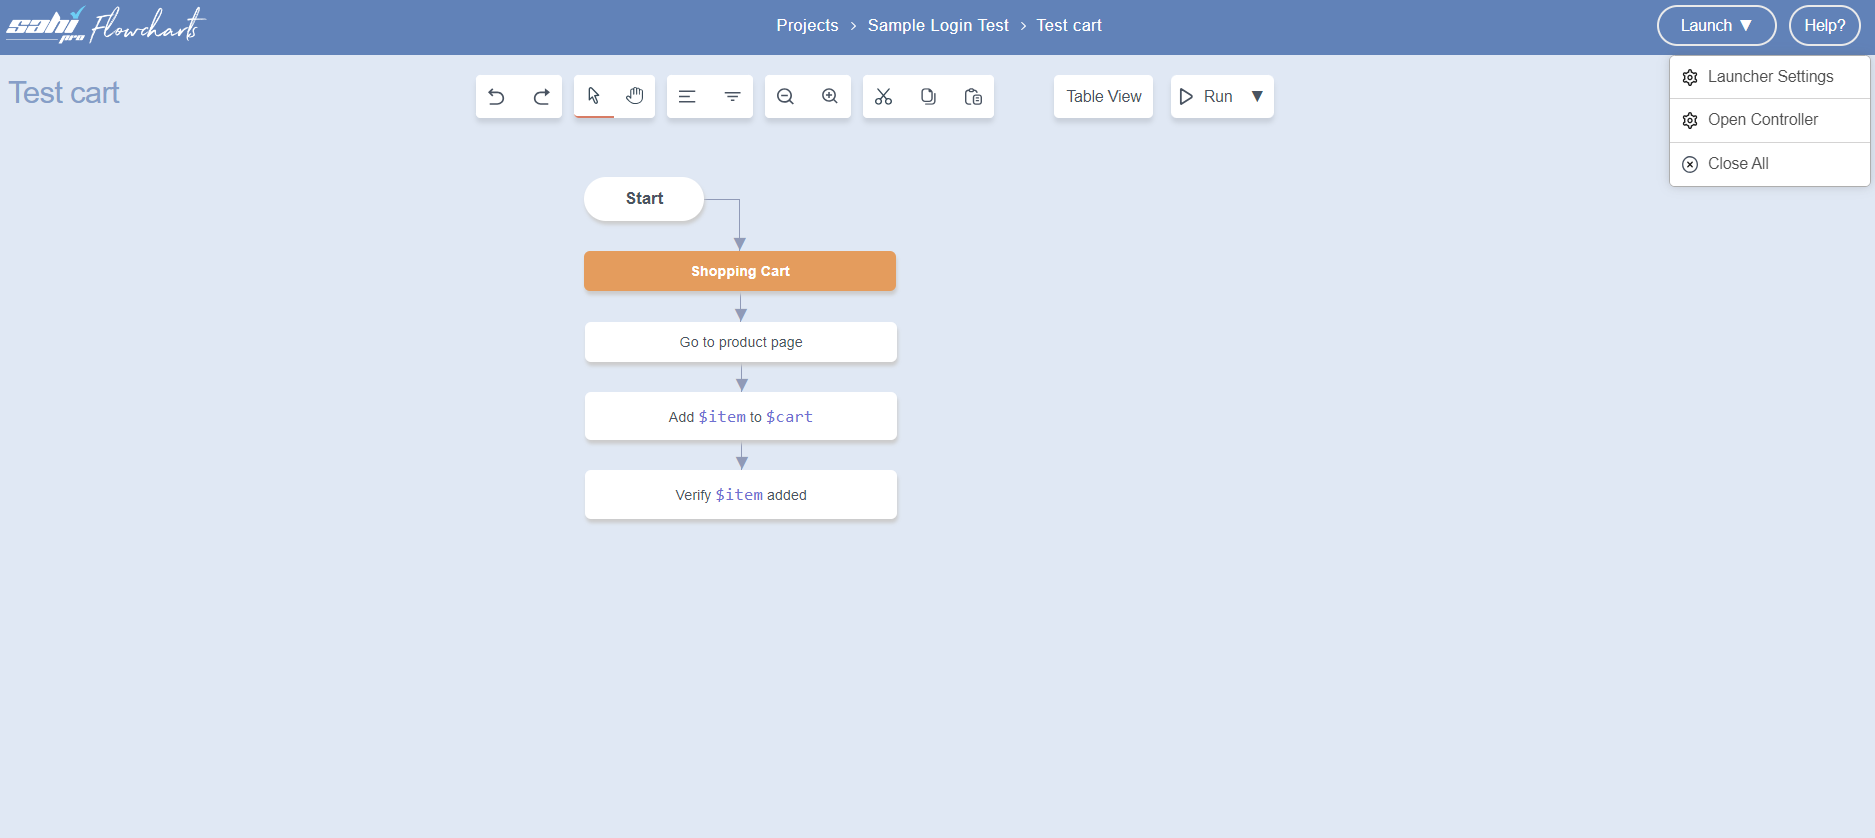Open Launcher Settings from menu
This screenshot has height=838, width=1875.
coord(1769,77)
